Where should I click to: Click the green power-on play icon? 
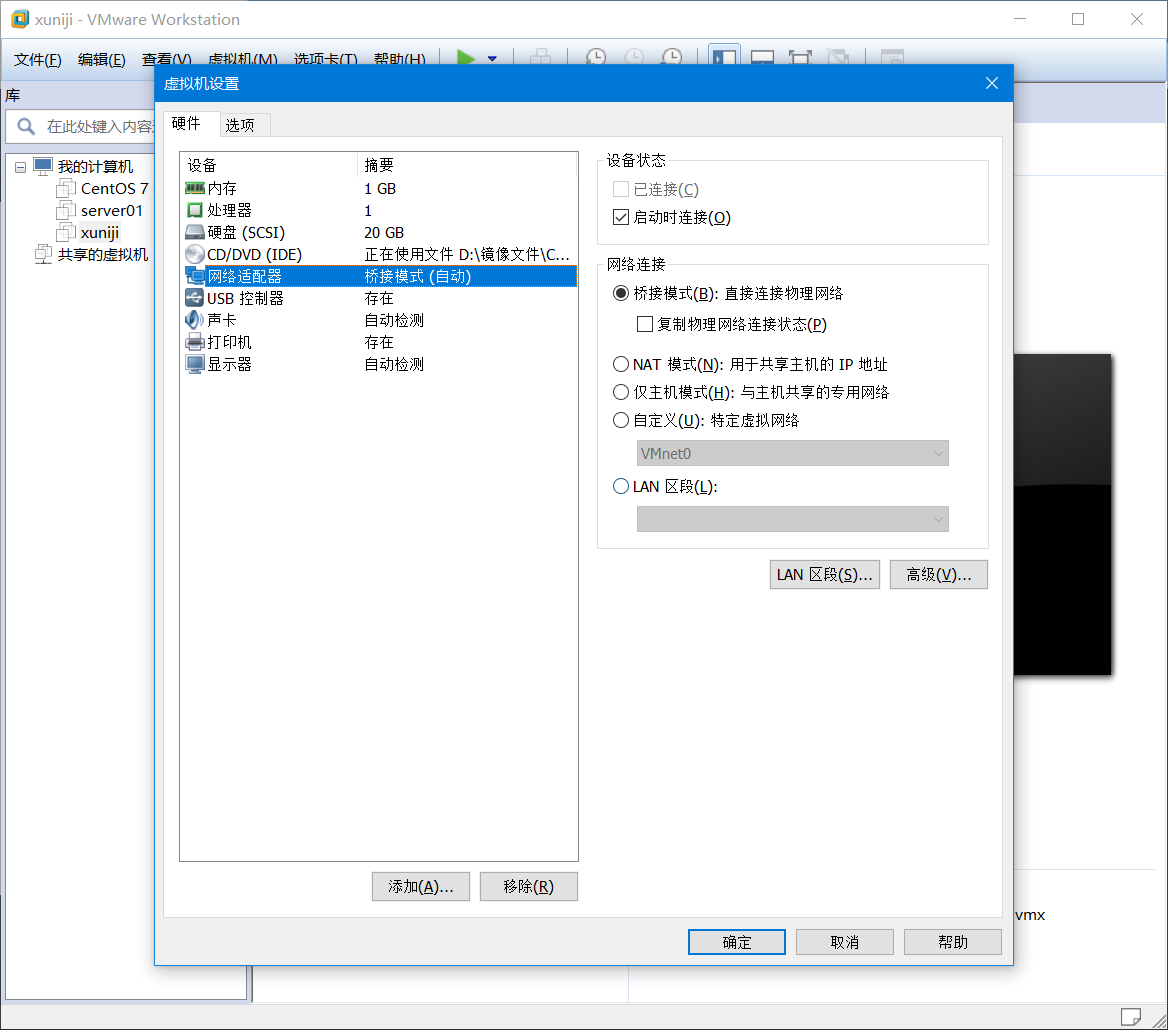[466, 57]
